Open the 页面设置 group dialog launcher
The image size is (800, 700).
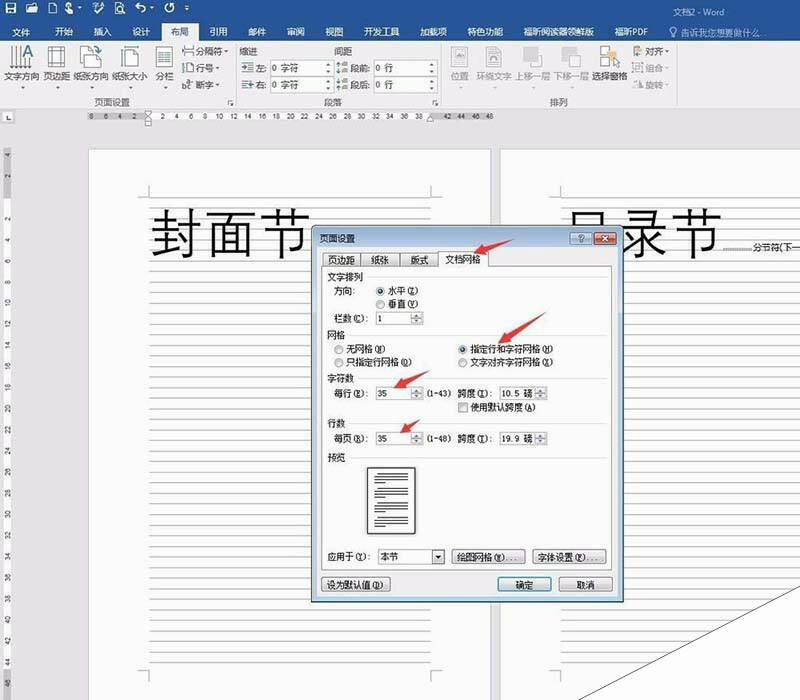[230, 103]
